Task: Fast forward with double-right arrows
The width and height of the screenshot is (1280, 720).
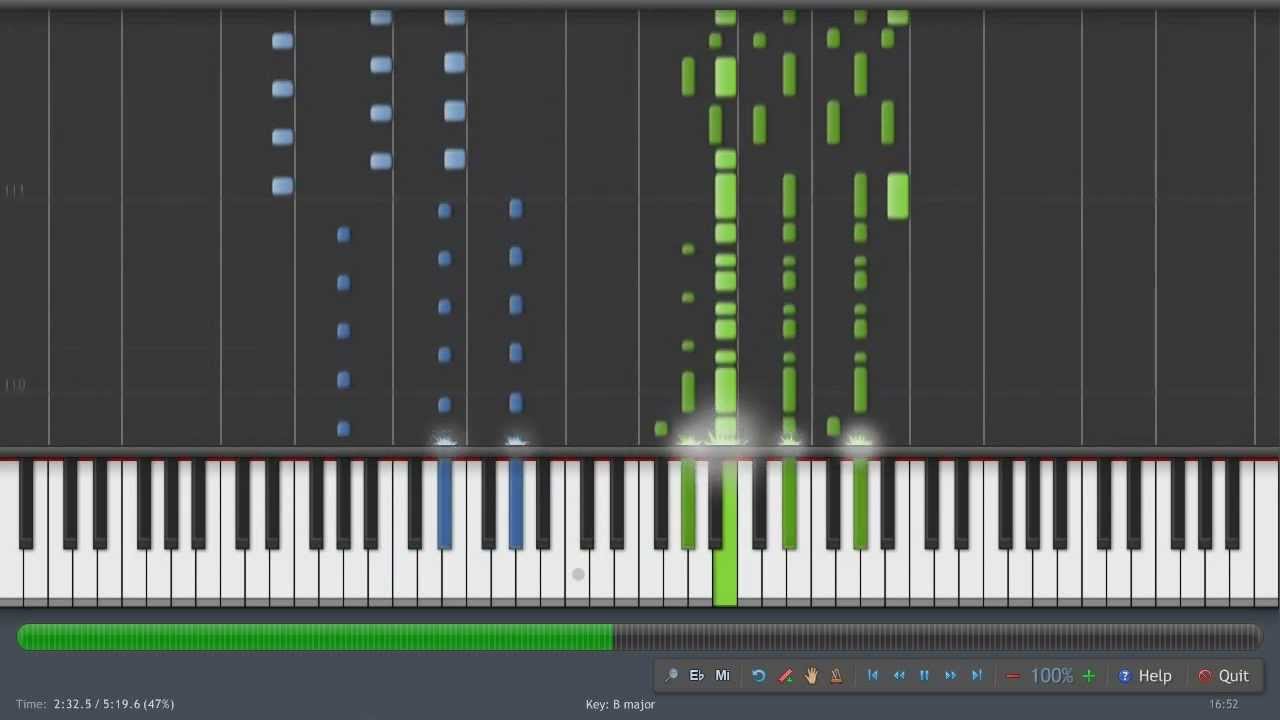Action: [x=951, y=676]
